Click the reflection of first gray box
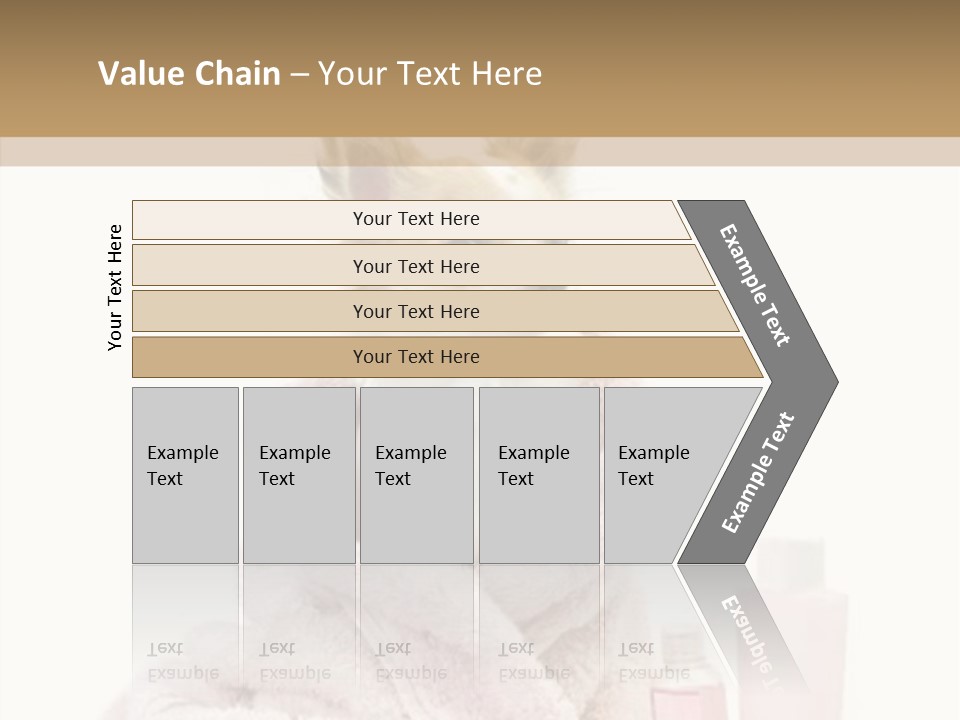Viewport: 960px width, 720px height. point(186,631)
